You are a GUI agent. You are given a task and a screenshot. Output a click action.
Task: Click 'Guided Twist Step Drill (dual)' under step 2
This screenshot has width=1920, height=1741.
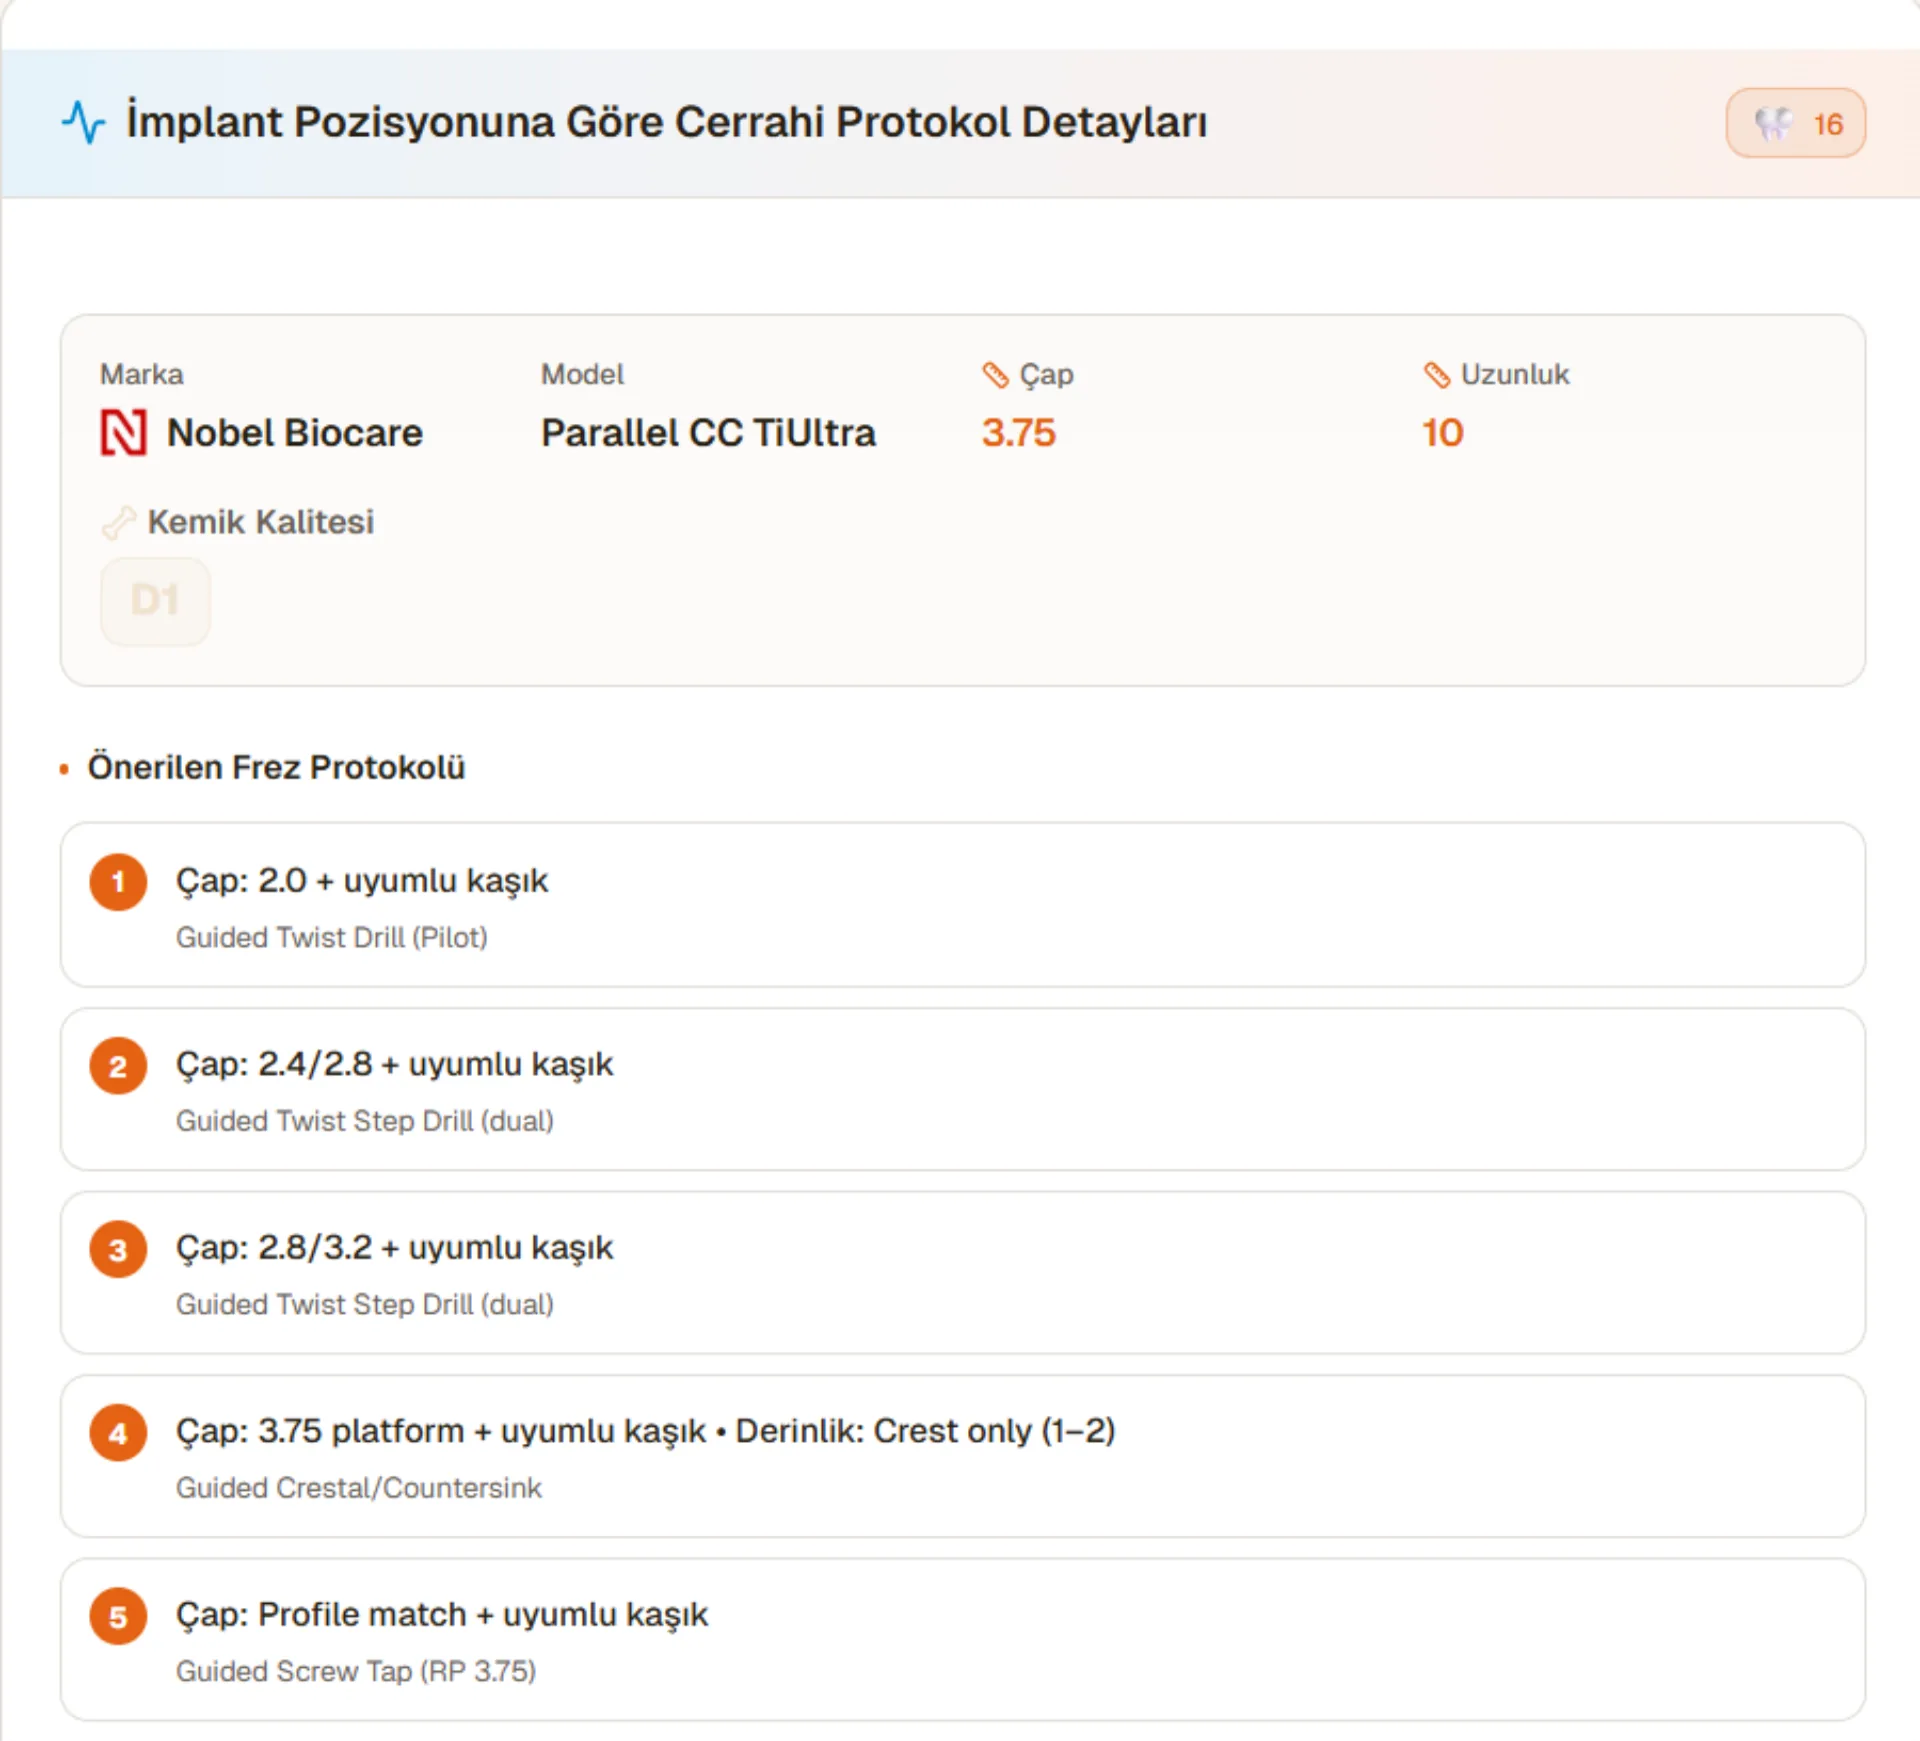(365, 1121)
